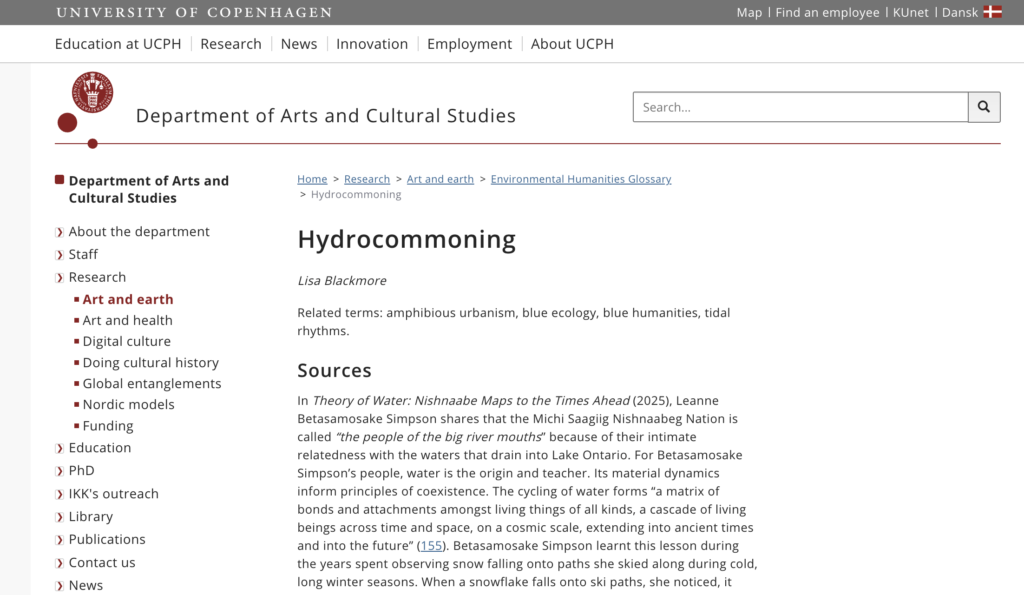Open Environmental Humanities Glossary breadcrumb
1024x595 pixels.
(580, 179)
